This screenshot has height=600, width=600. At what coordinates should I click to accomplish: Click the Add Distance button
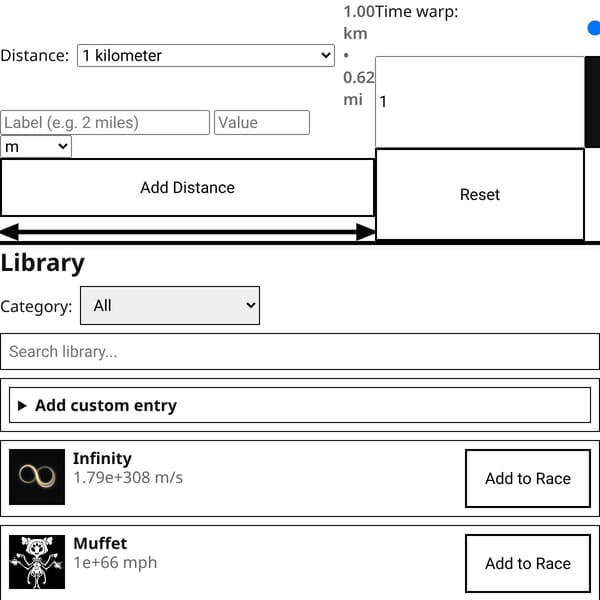(x=188, y=188)
